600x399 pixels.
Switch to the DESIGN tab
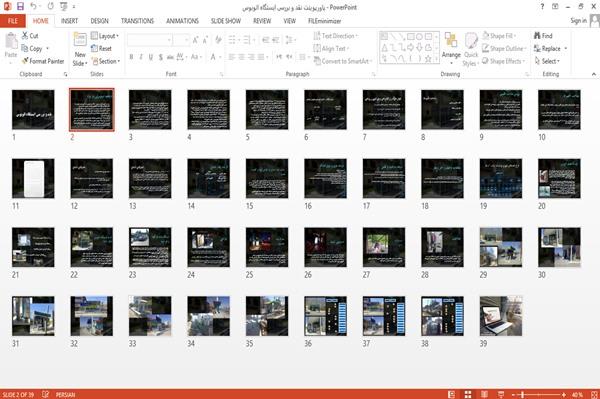[x=99, y=21]
